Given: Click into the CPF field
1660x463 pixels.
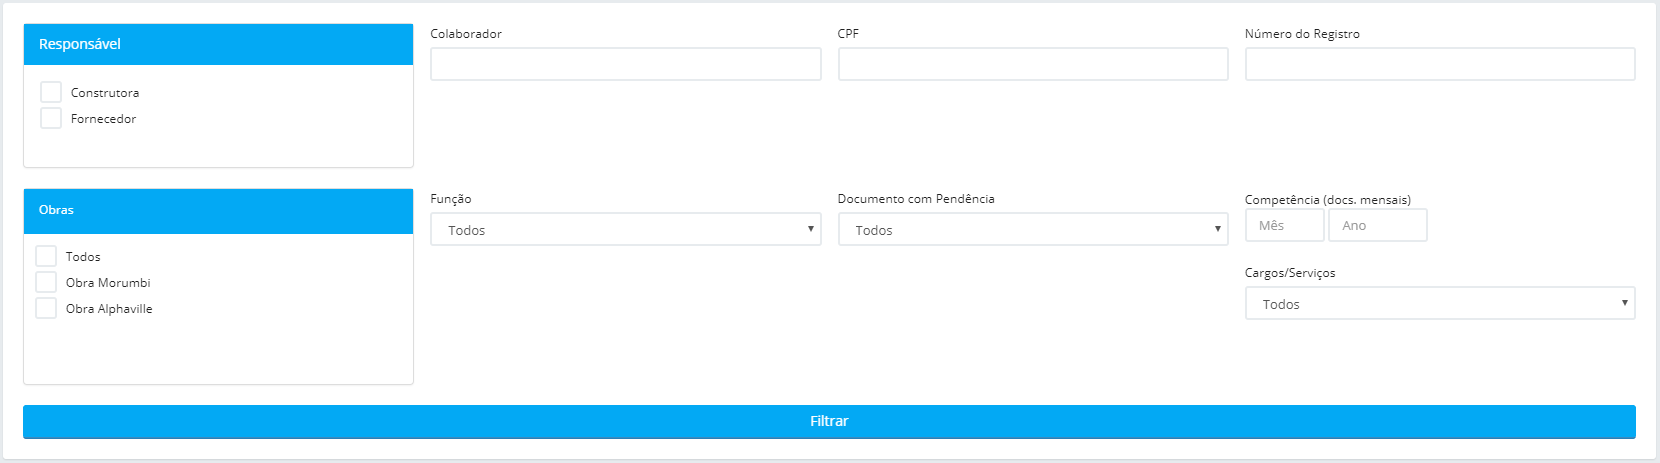Looking at the screenshot, I should coord(1033,64).
